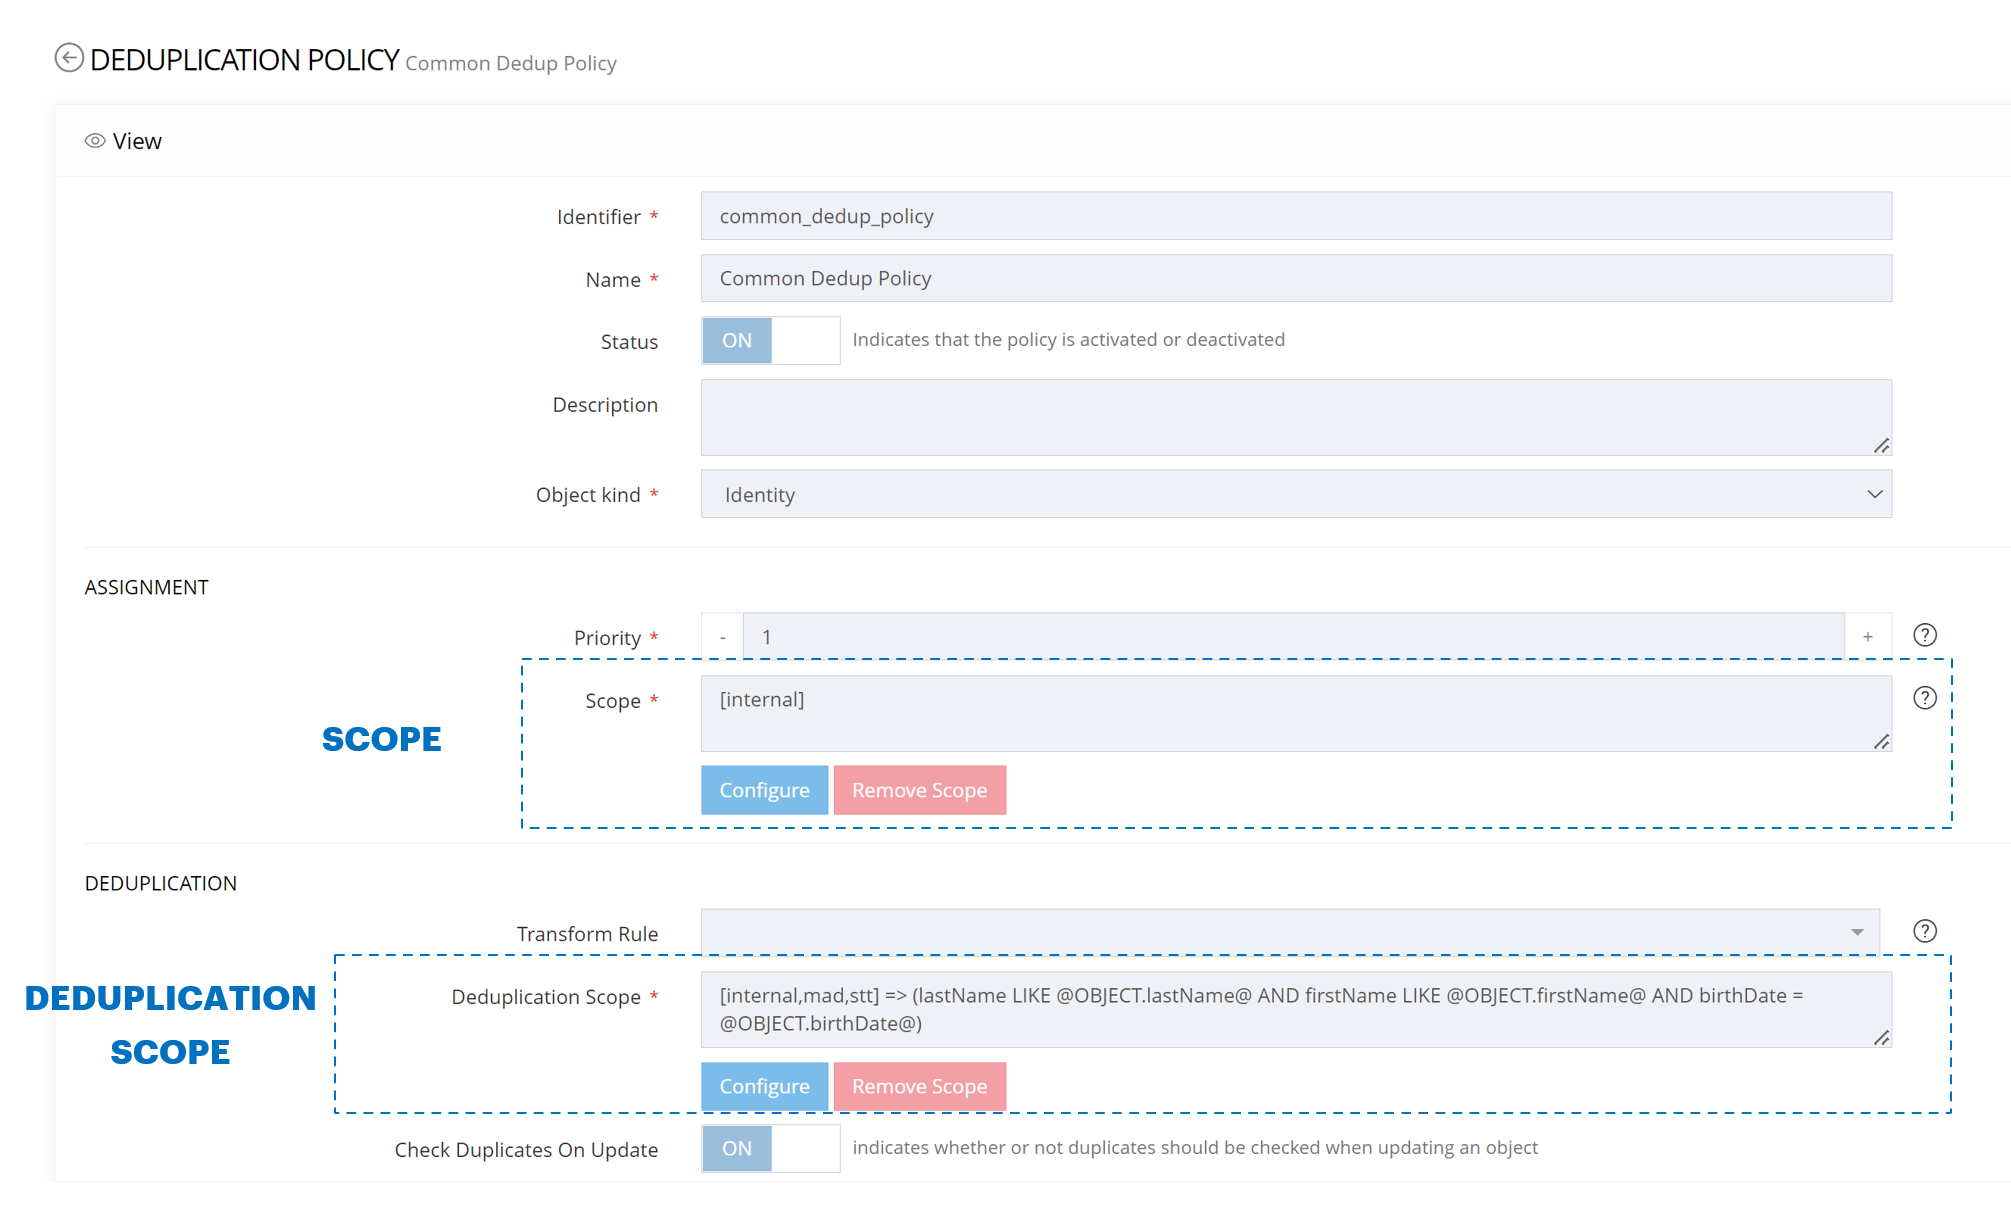Screen dimensions: 2011x1215
Task: Click the back arrow beside Deduplication Policy
Action: pos(68,58)
